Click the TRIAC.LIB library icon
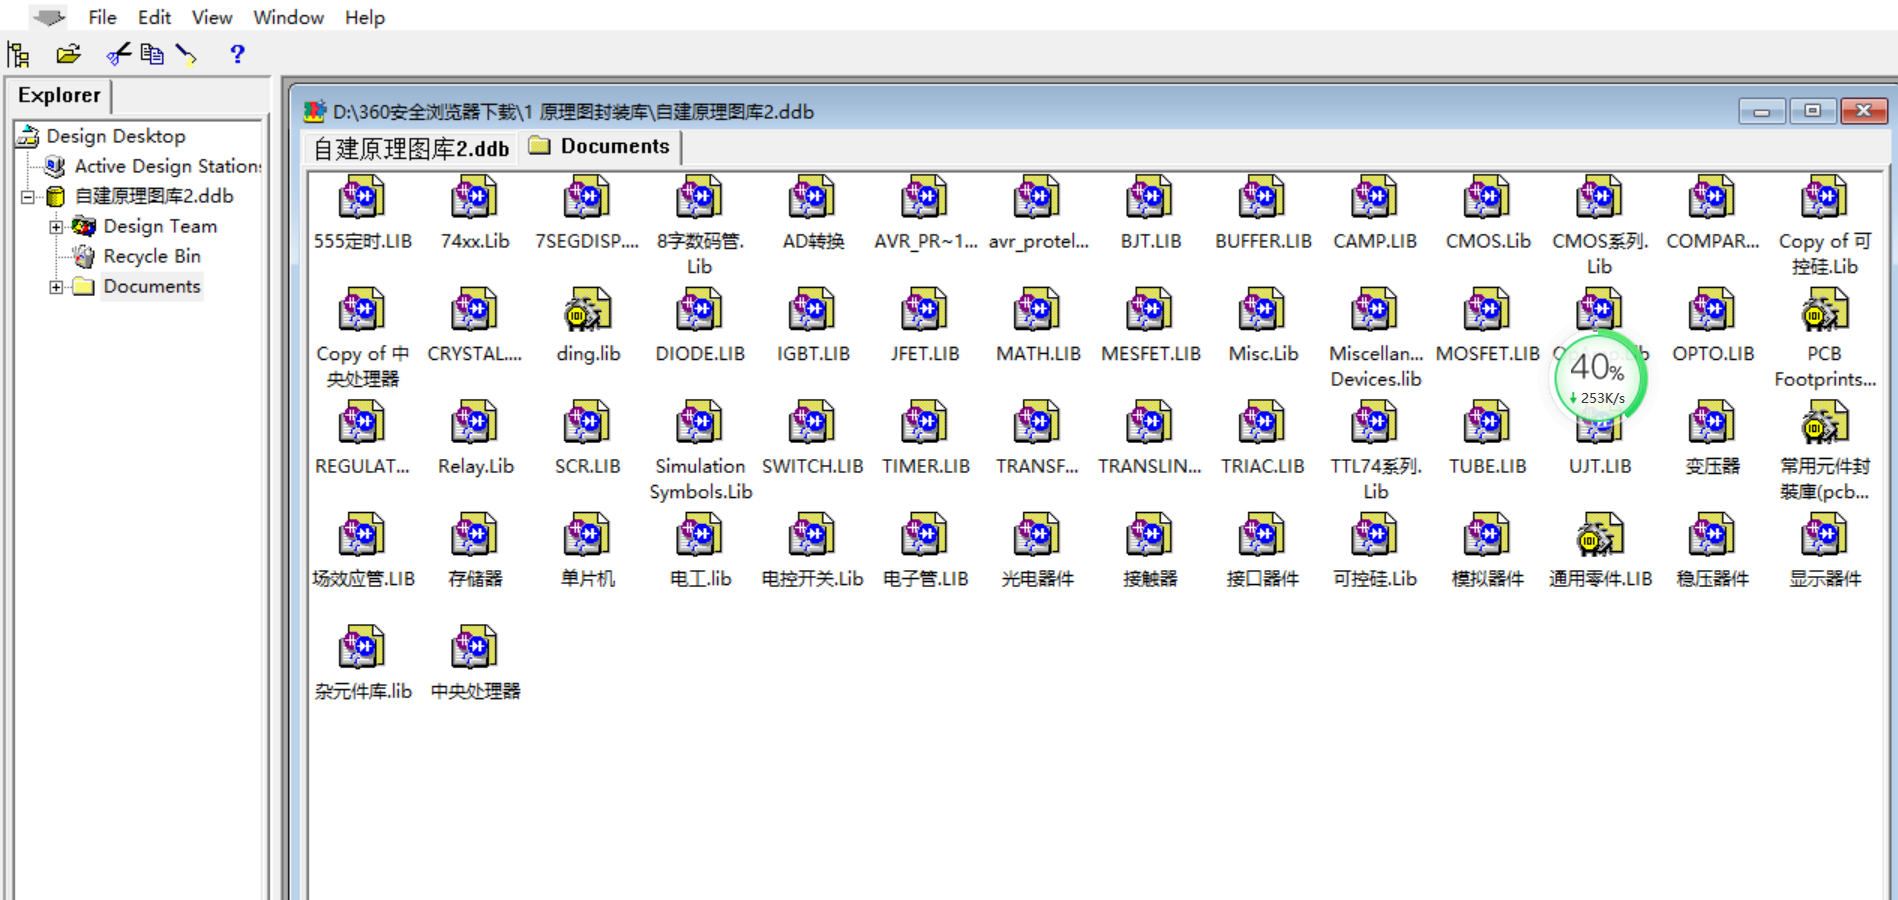Screen dimensions: 1898x900 pos(1262,423)
